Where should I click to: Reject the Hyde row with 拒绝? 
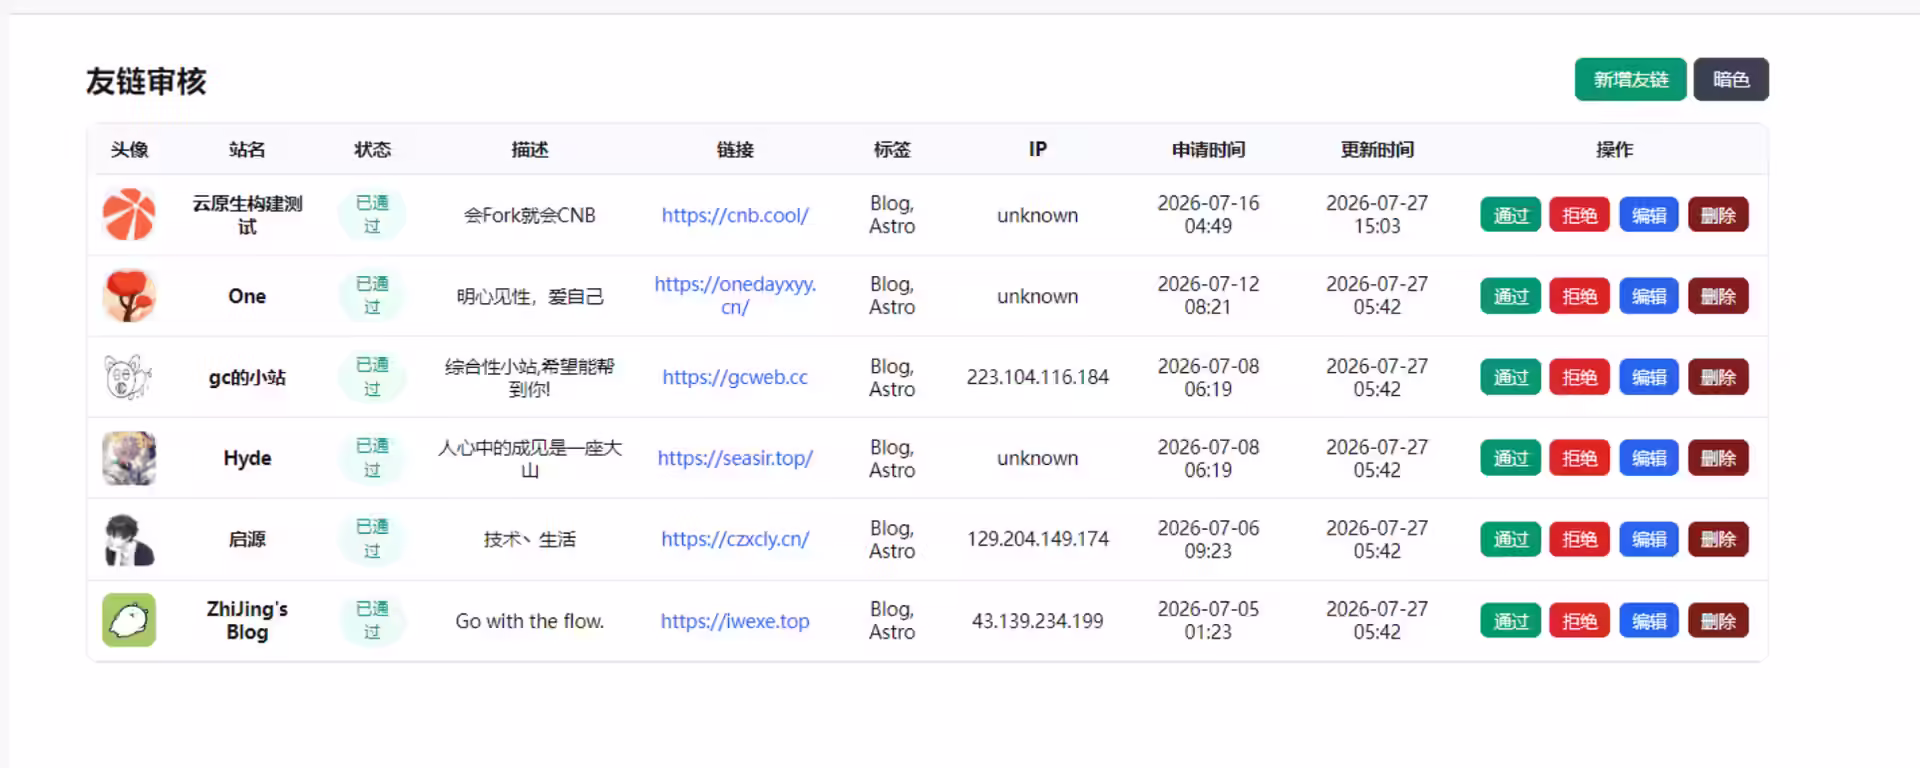(1580, 458)
